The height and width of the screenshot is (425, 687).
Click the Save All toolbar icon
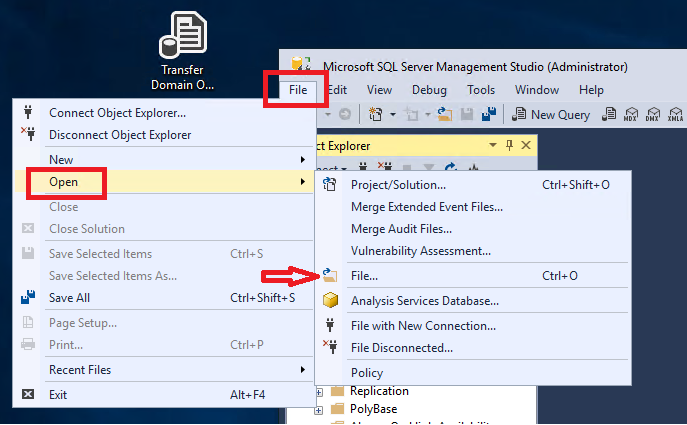[489, 114]
